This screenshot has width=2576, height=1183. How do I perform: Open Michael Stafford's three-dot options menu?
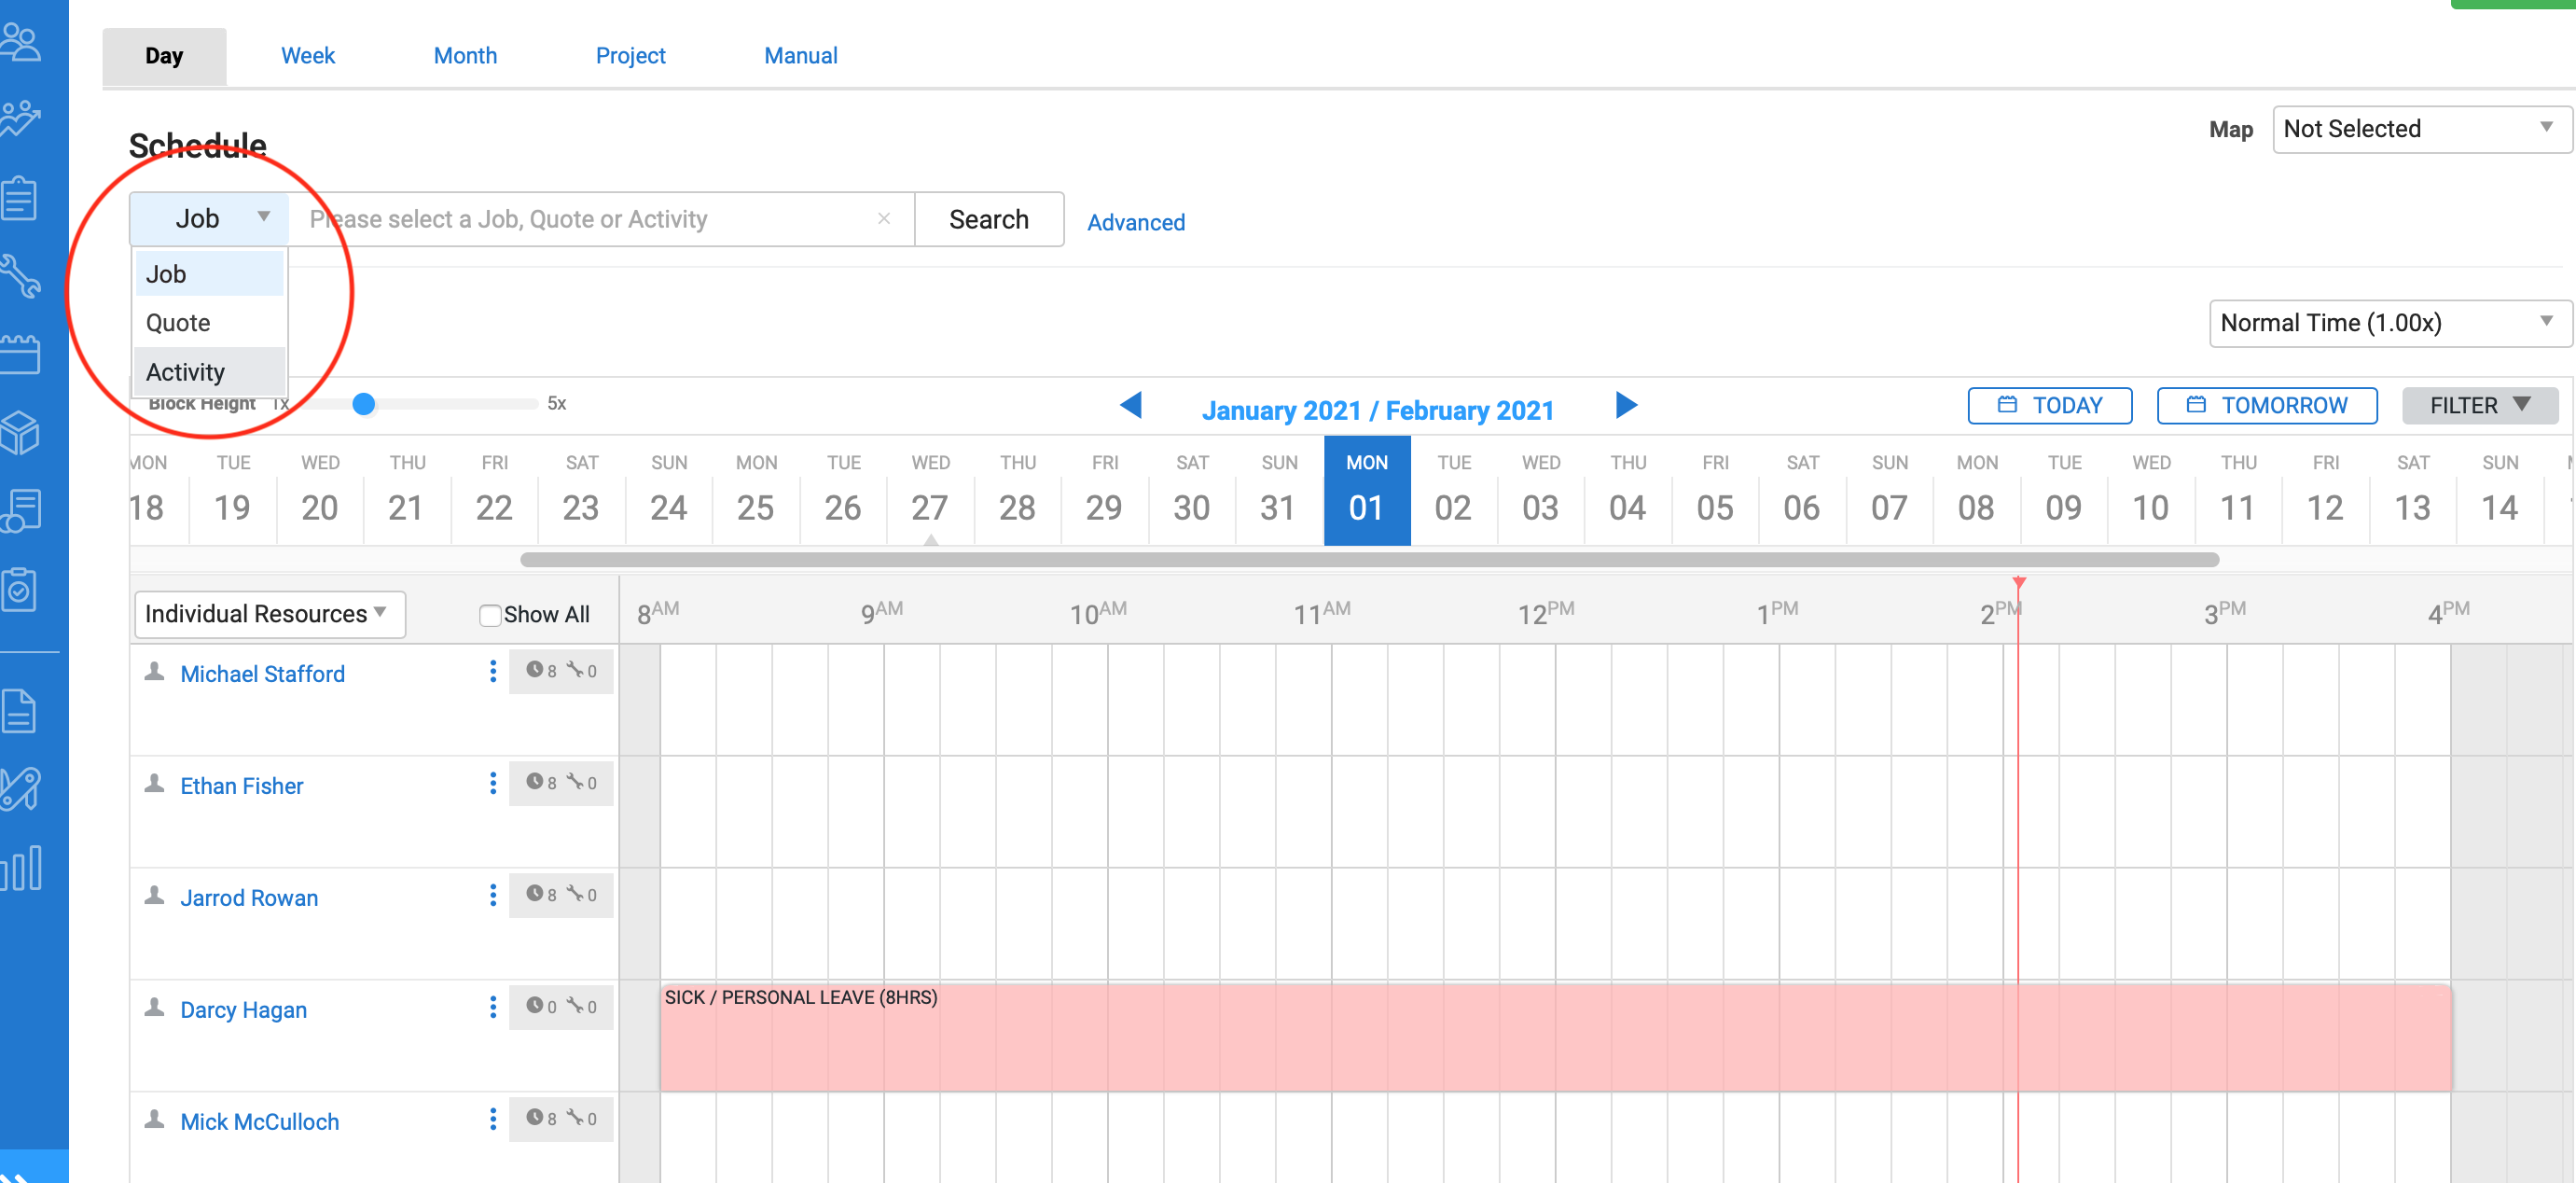pyautogui.click(x=493, y=671)
